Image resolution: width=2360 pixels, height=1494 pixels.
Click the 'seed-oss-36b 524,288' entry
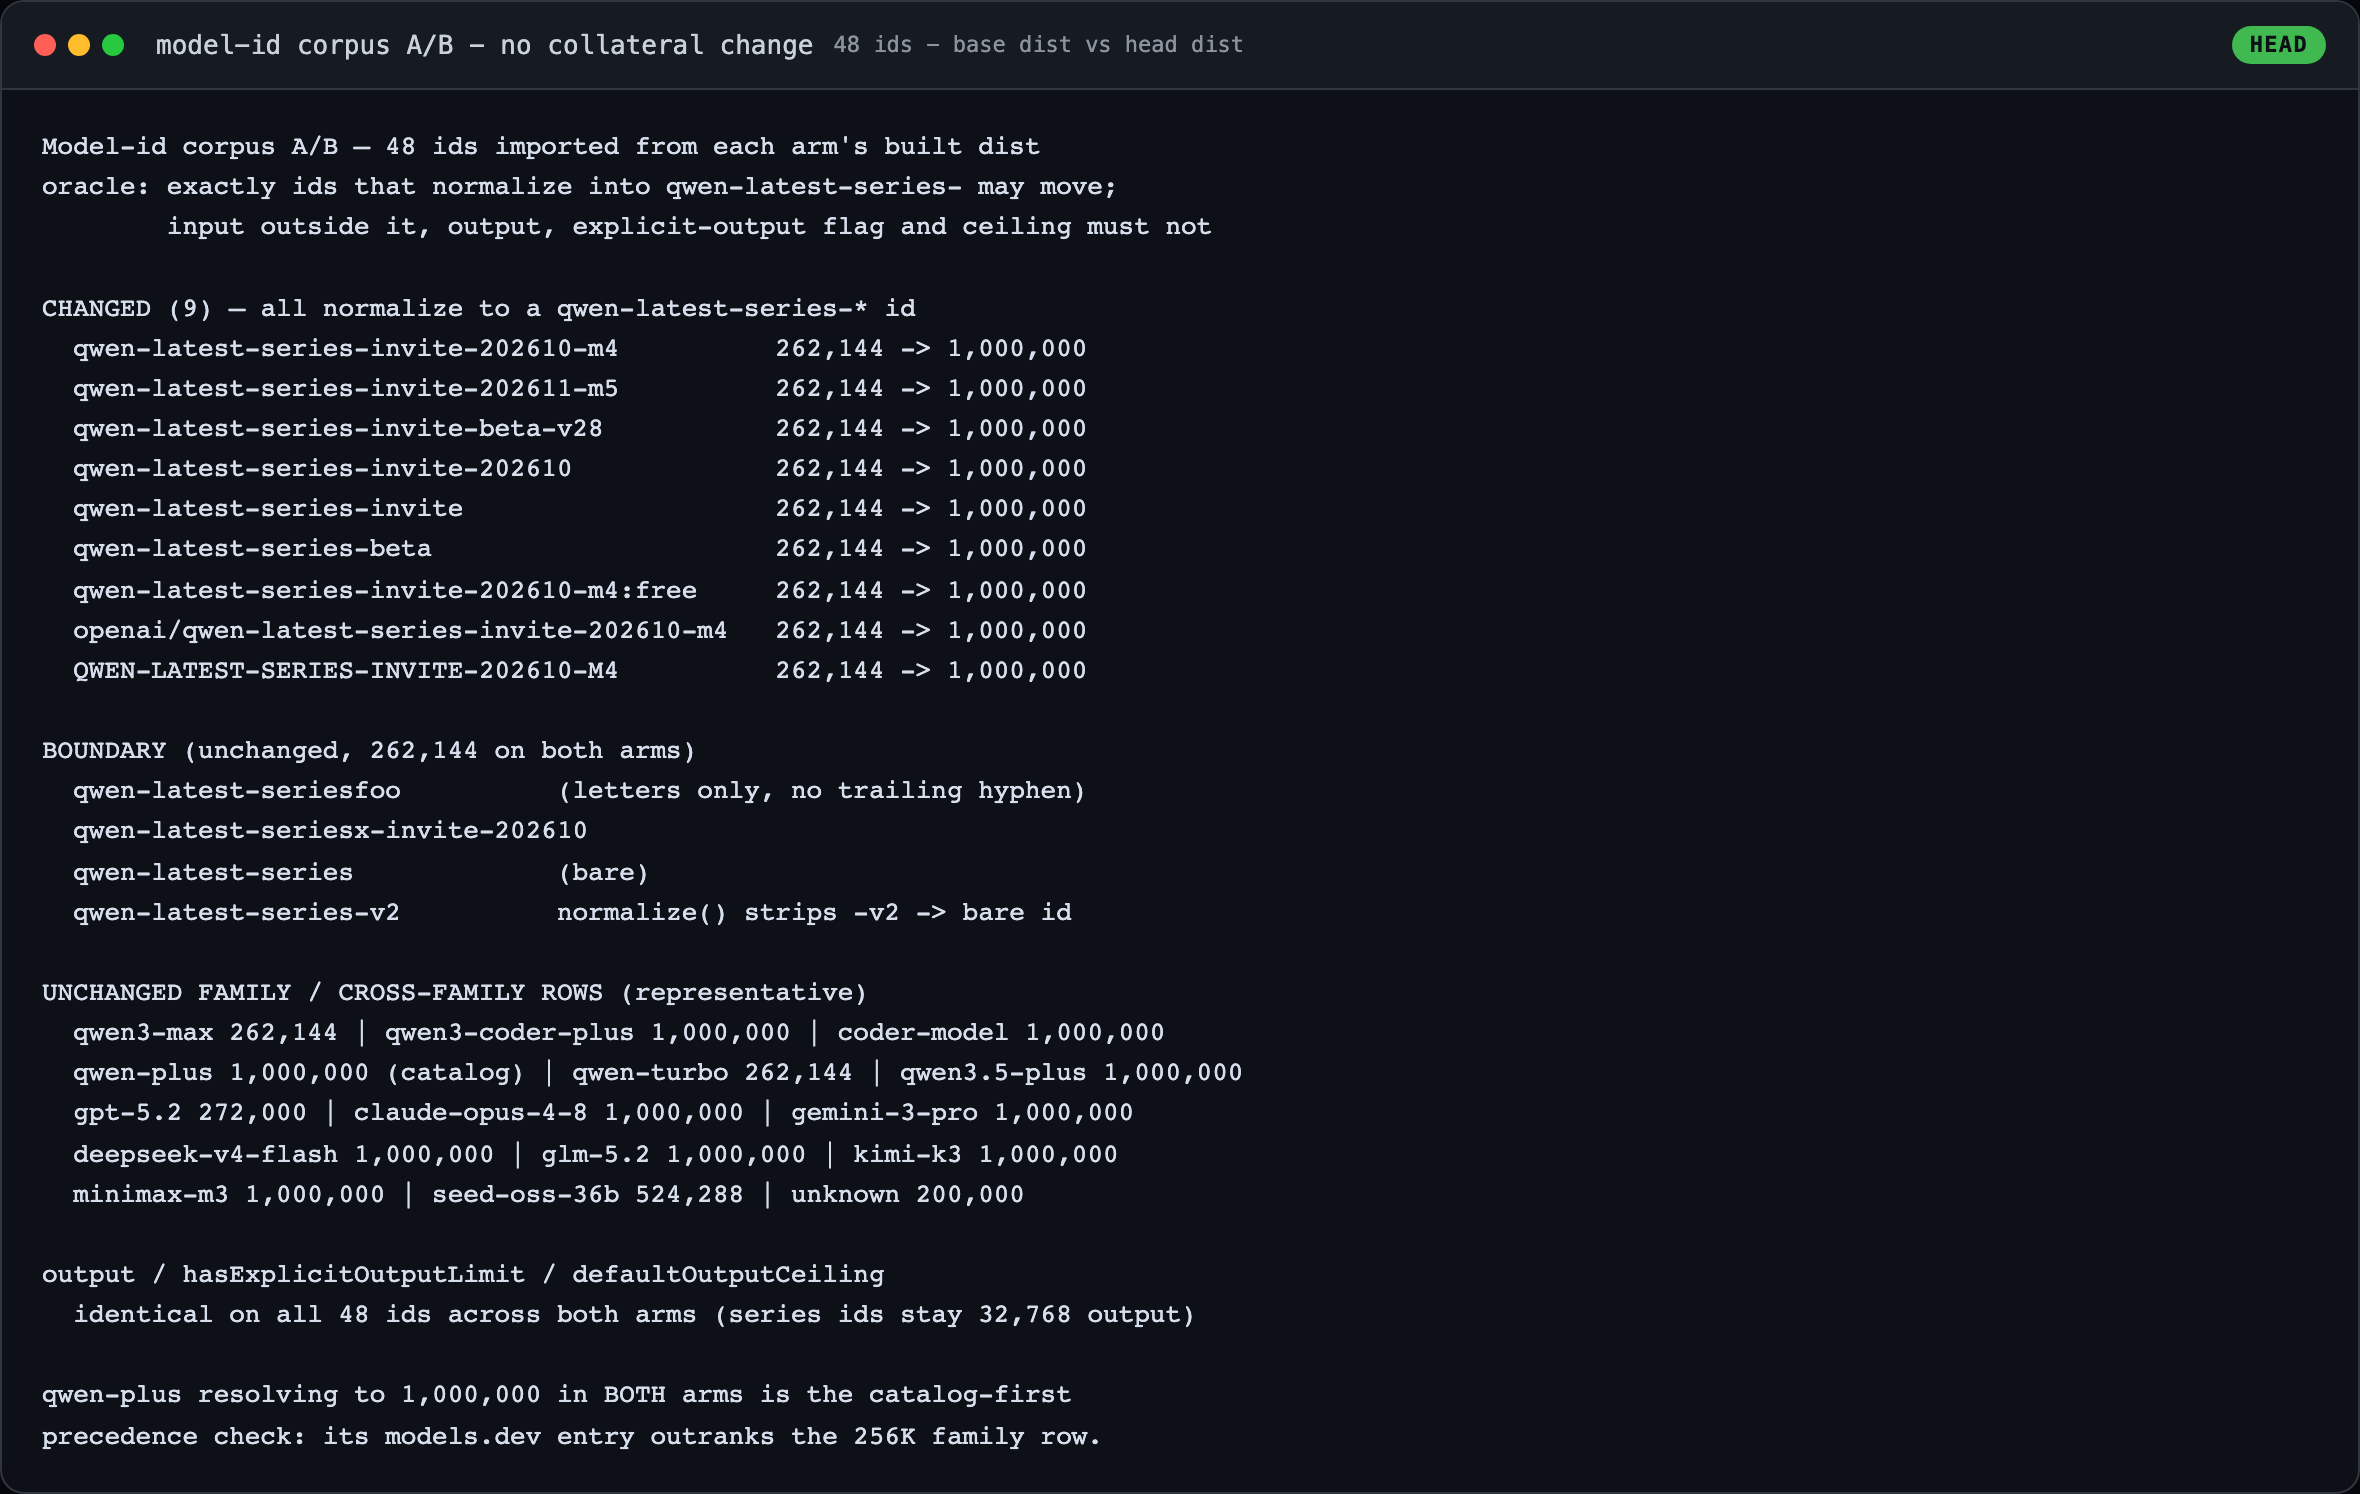pyautogui.click(x=587, y=1194)
